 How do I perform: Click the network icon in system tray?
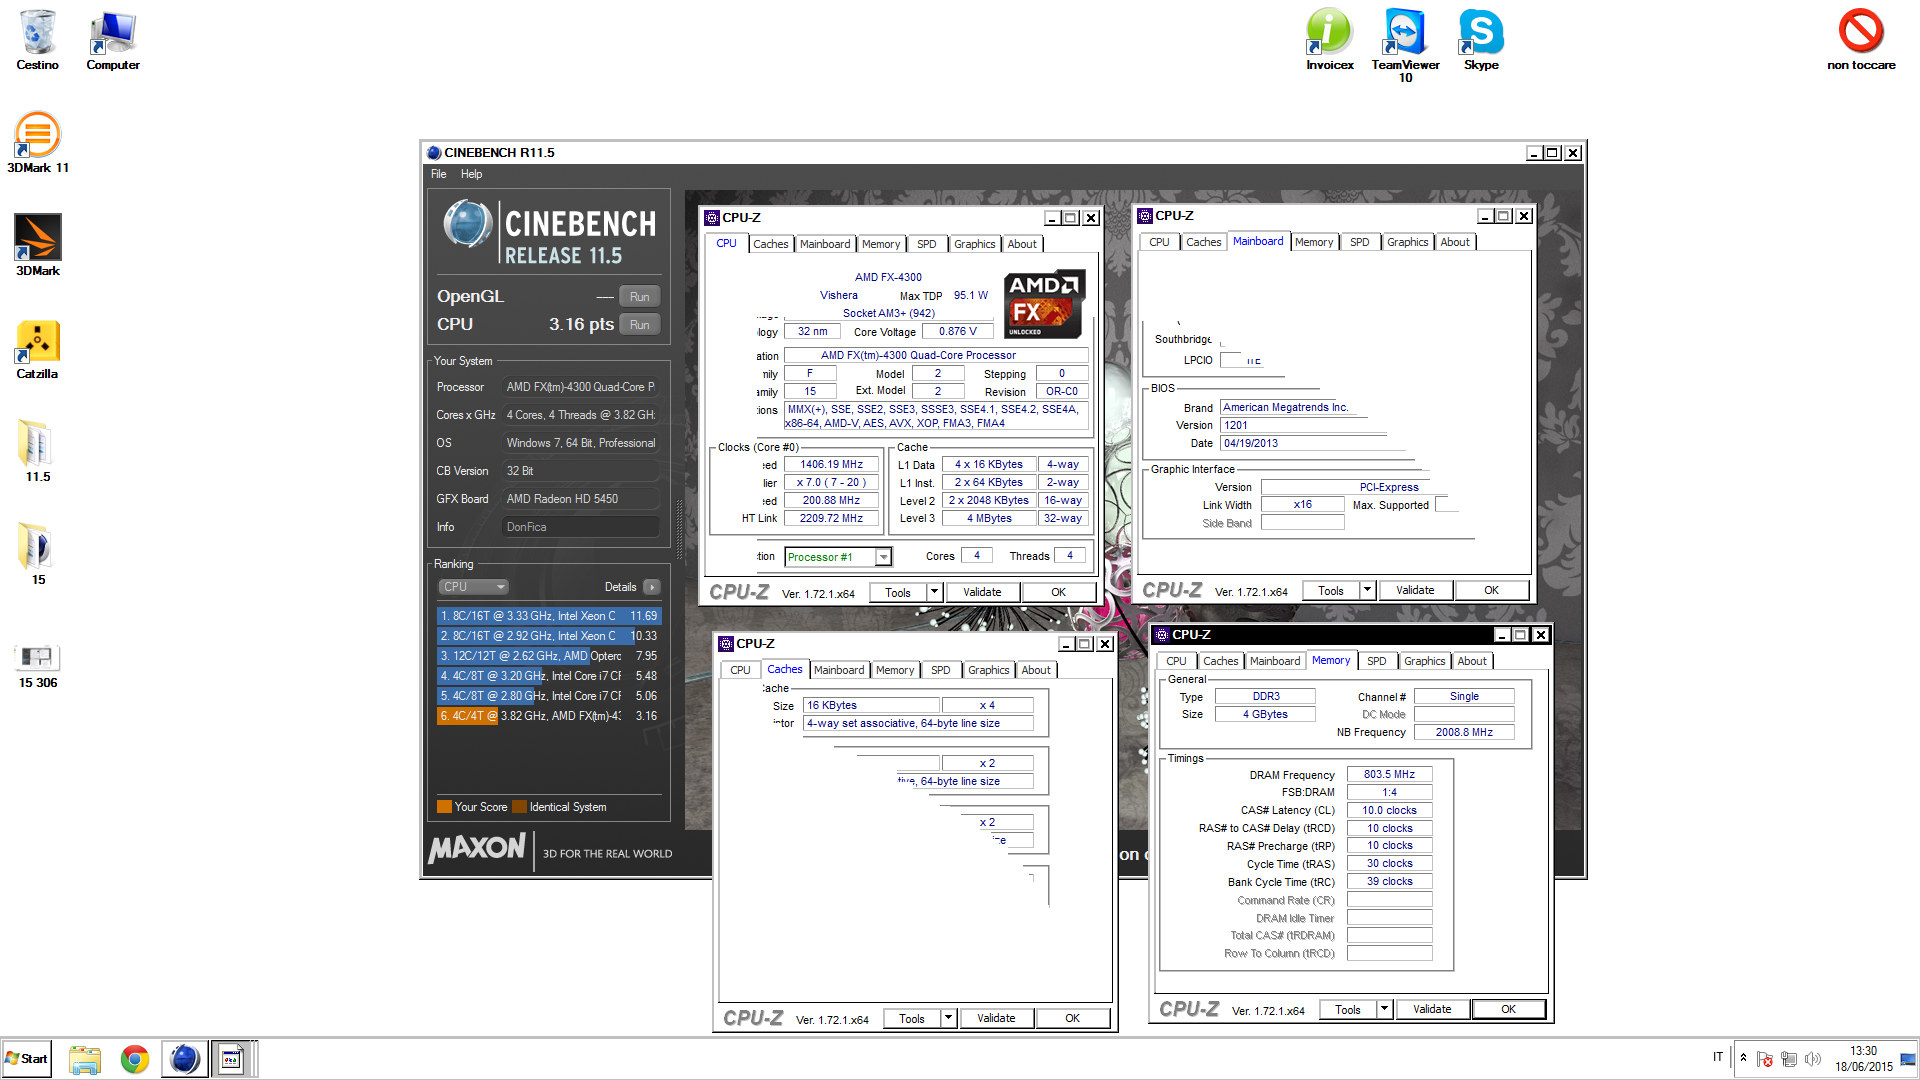point(1789,1059)
